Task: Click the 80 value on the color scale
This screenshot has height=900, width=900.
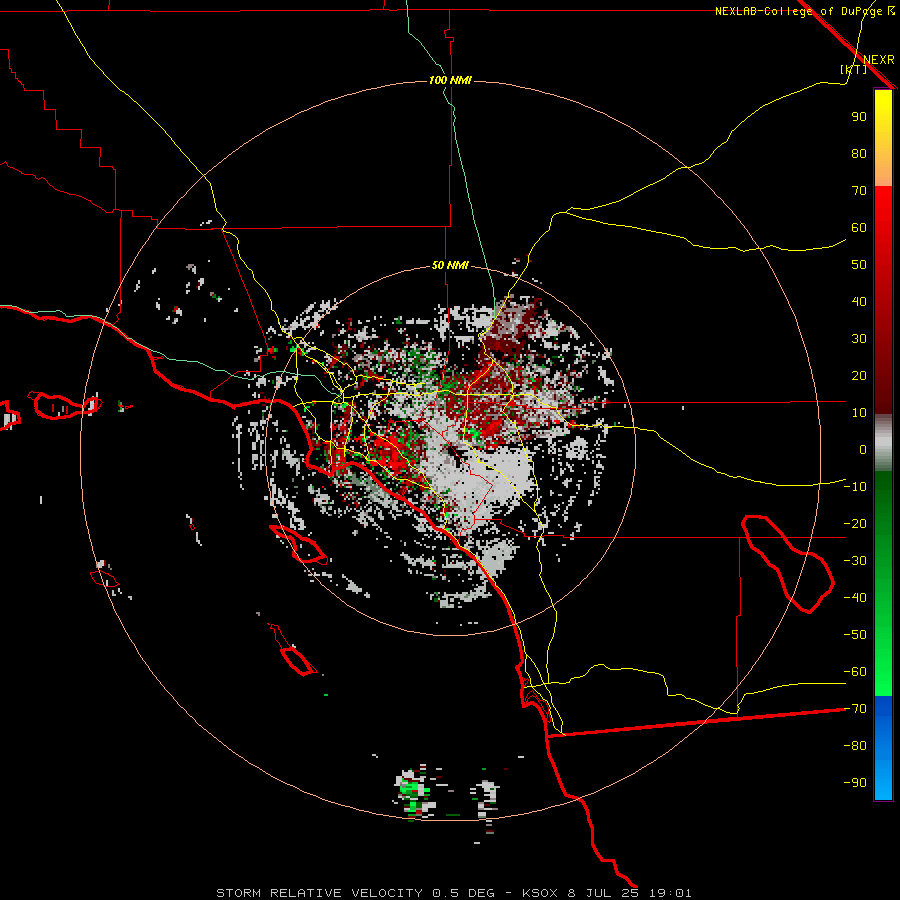Action: pos(859,153)
